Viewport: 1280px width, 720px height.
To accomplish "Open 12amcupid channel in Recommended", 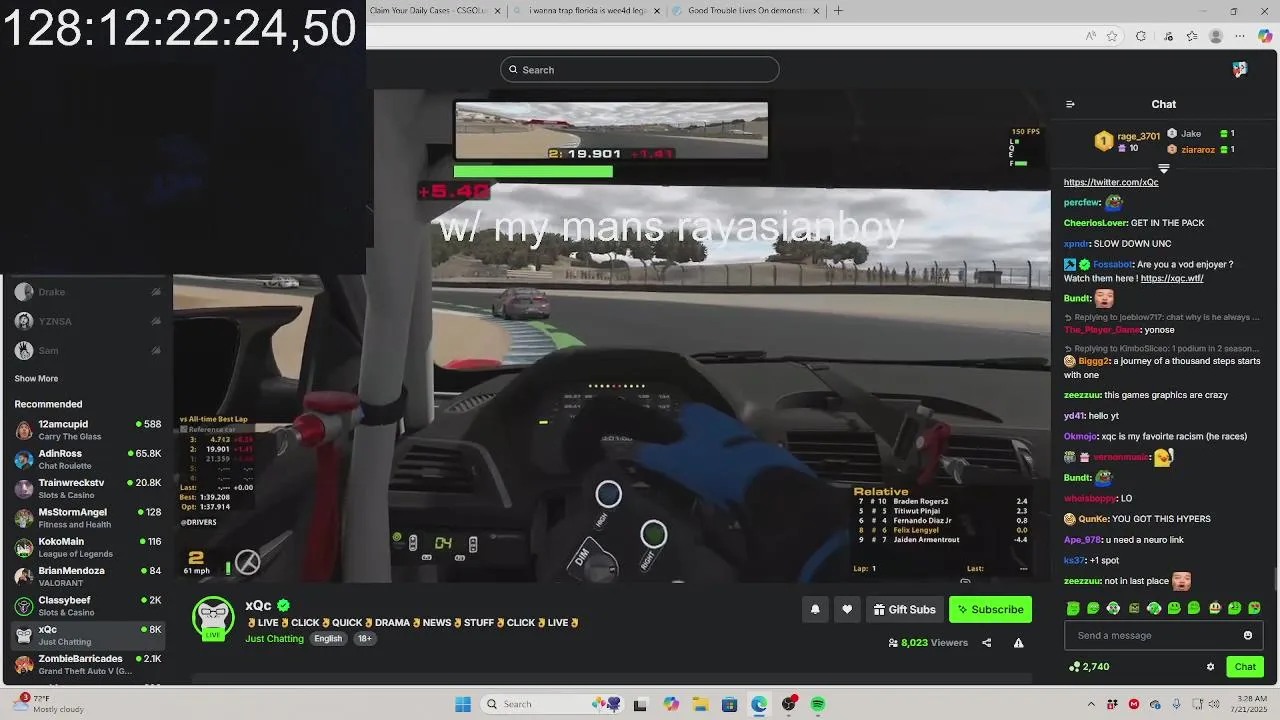I will pos(87,430).
